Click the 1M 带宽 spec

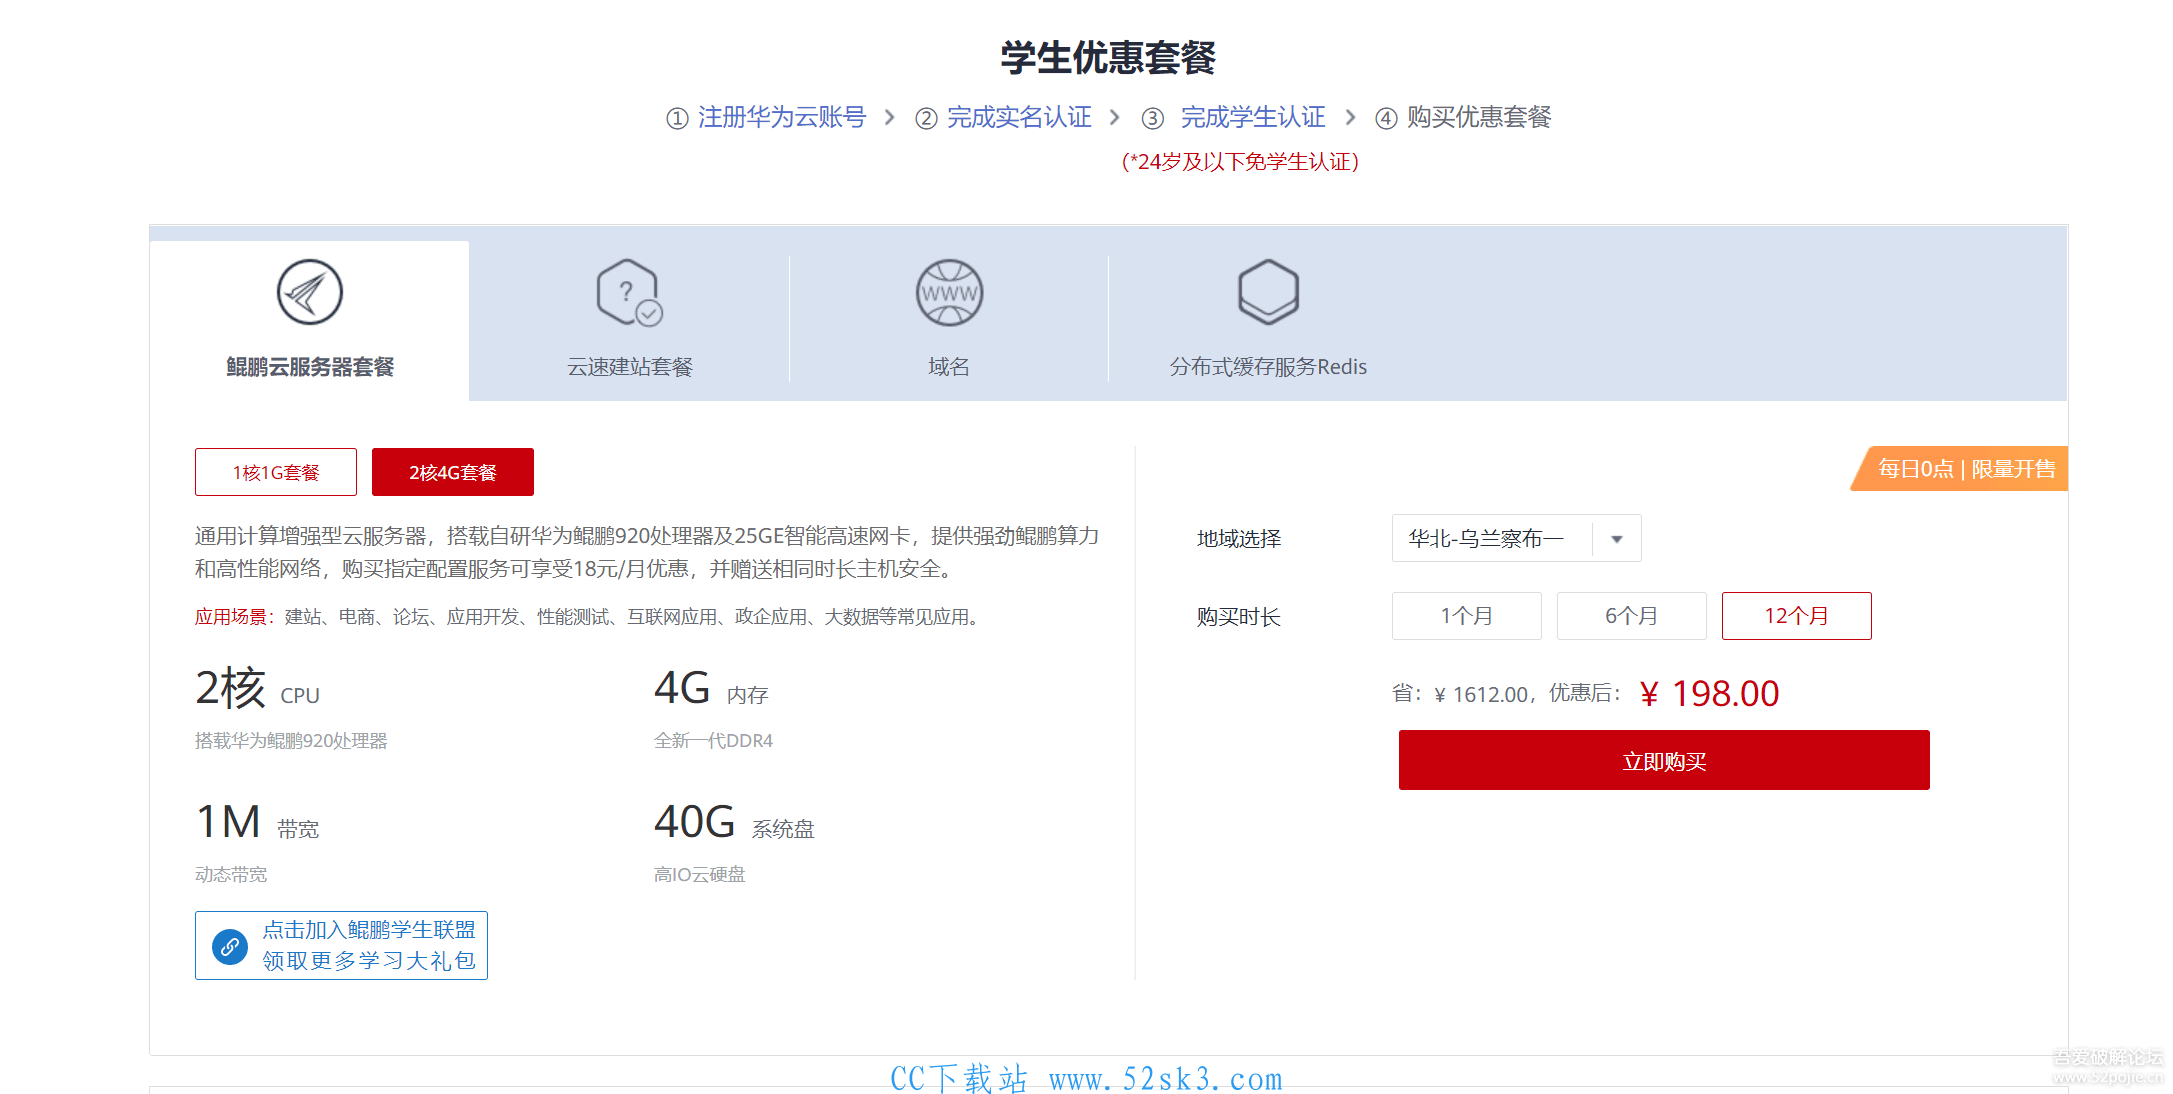point(257,823)
